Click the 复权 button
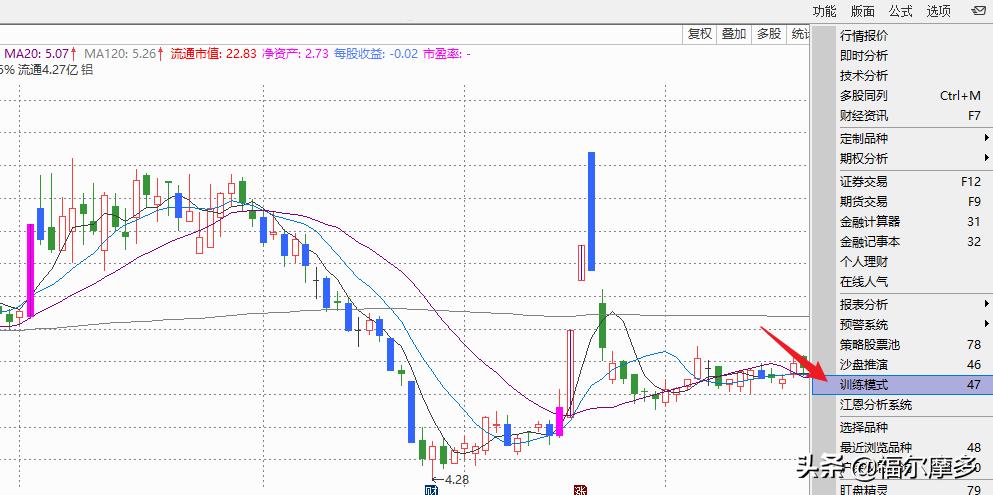The height and width of the screenshot is (495, 993). click(700, 34)
